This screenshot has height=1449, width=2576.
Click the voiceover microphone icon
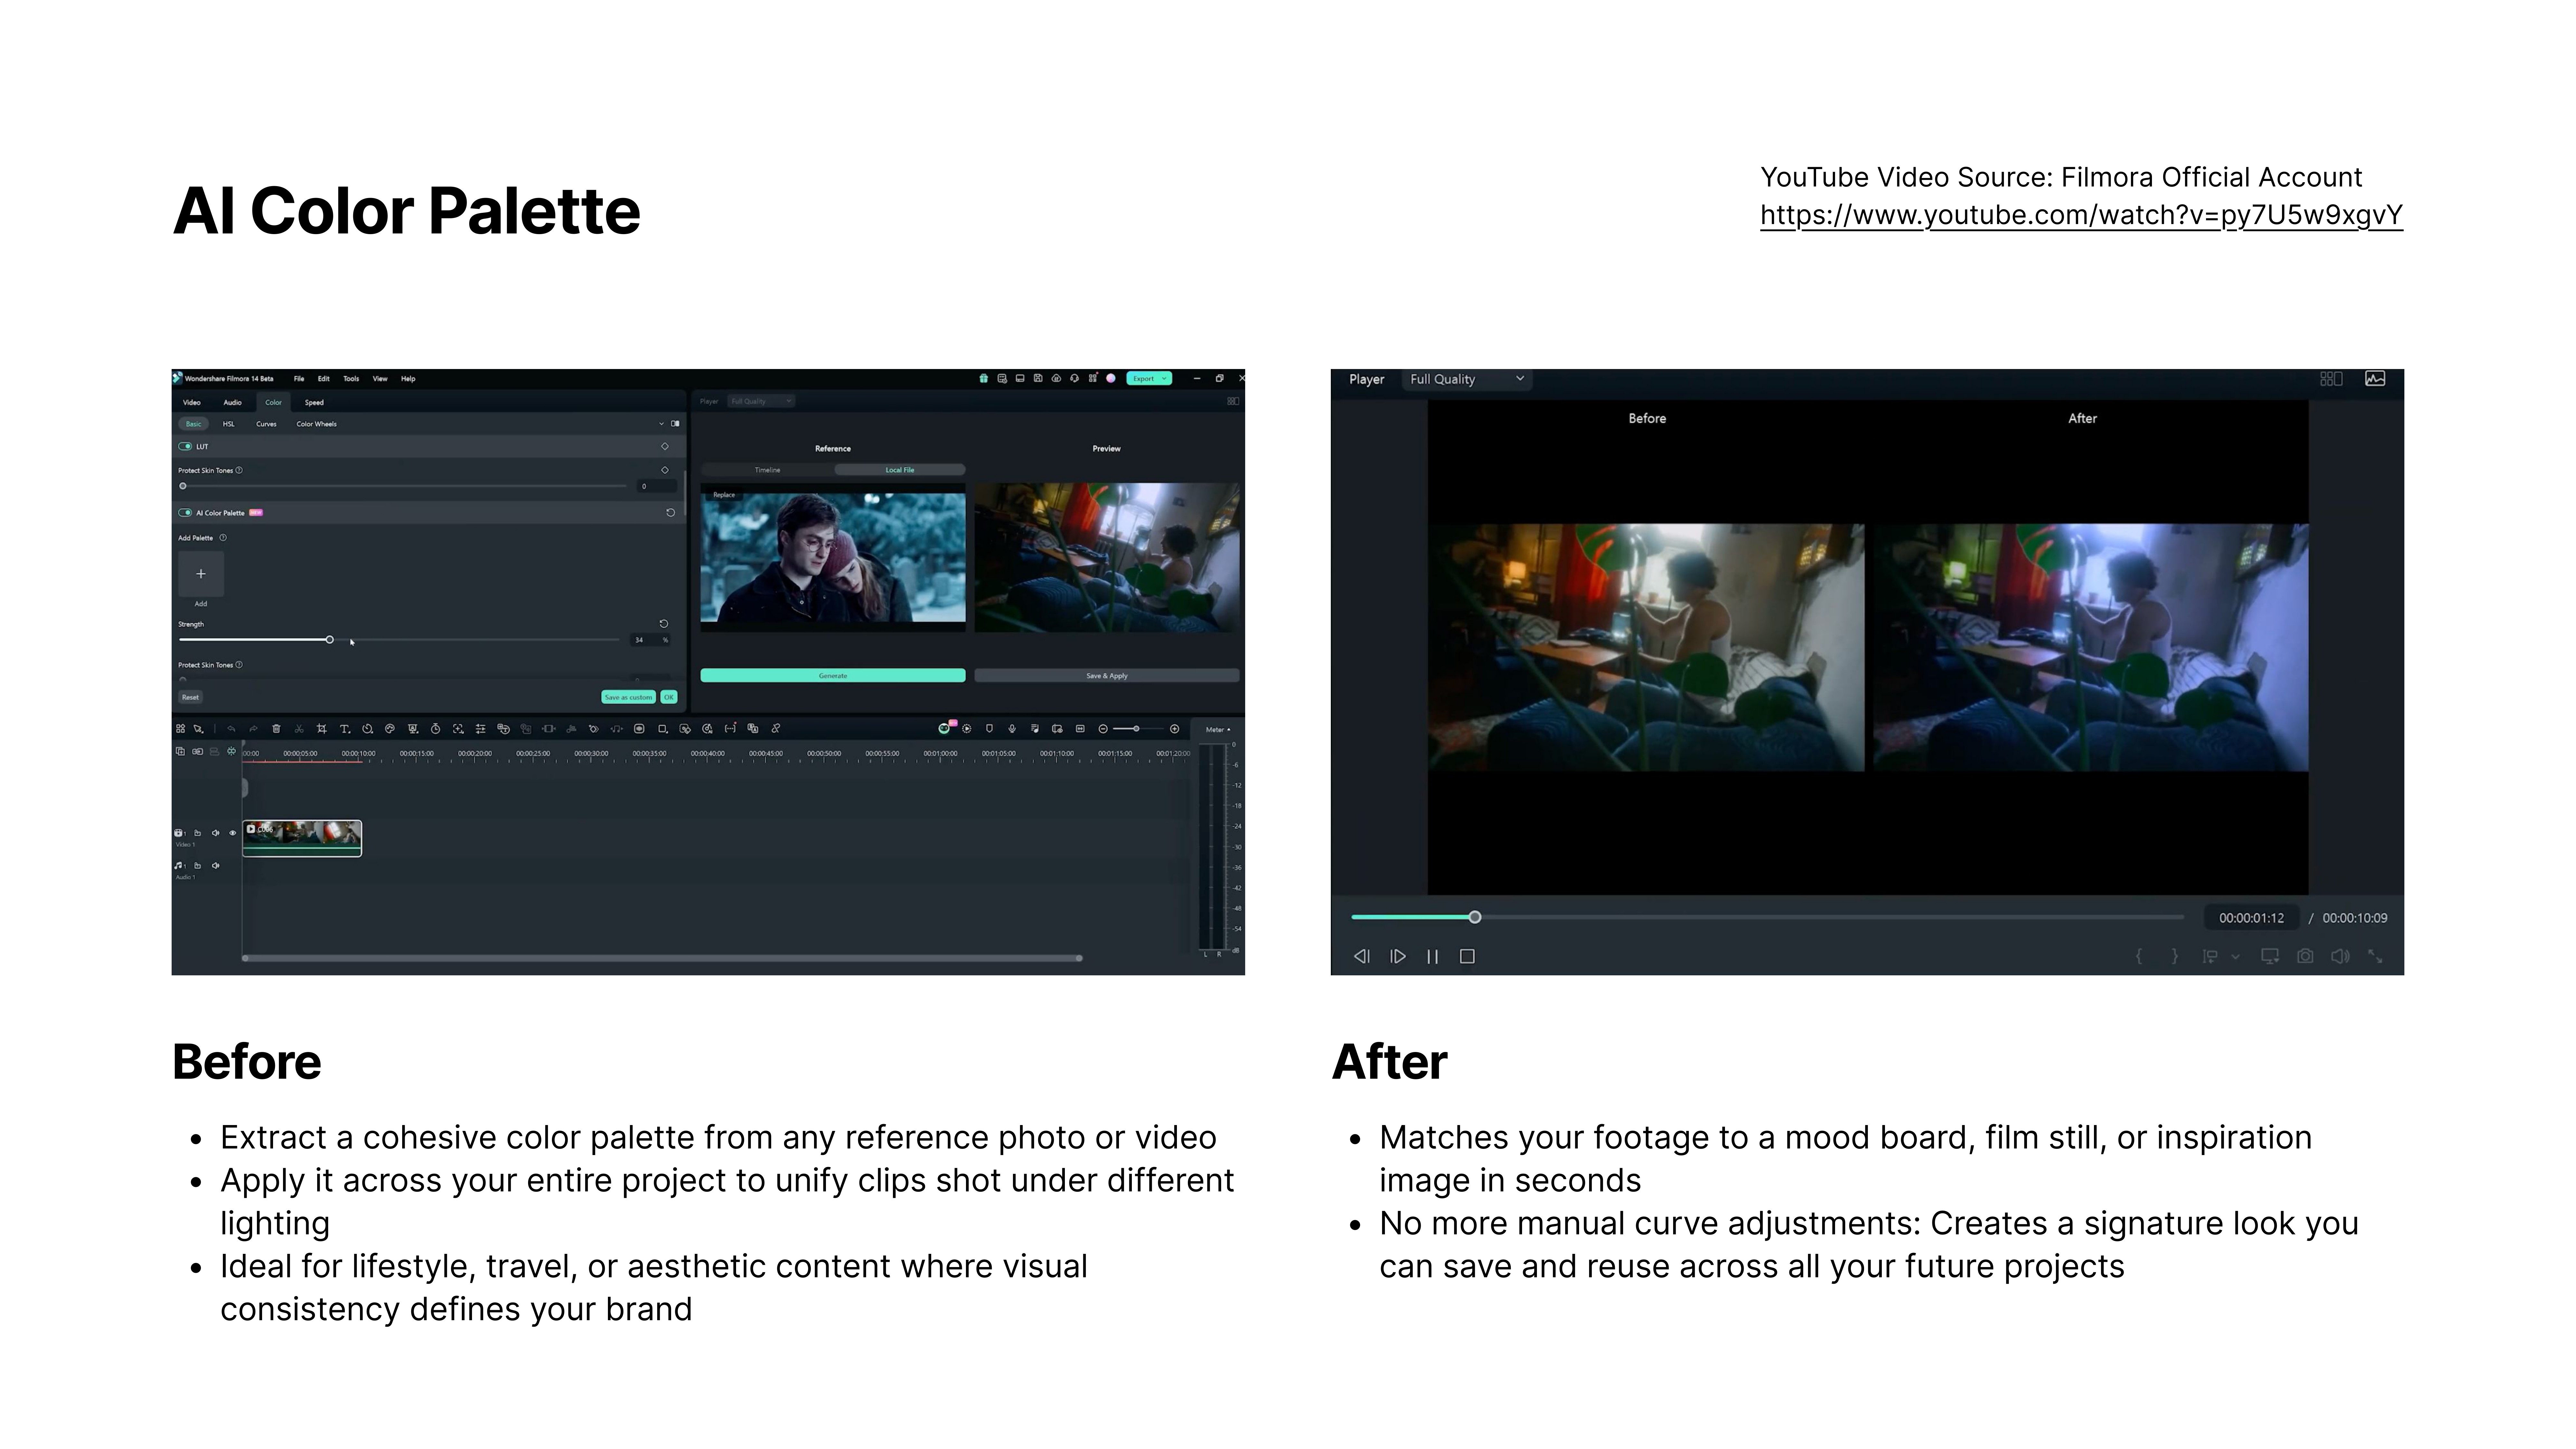[x=1012, y=729]
